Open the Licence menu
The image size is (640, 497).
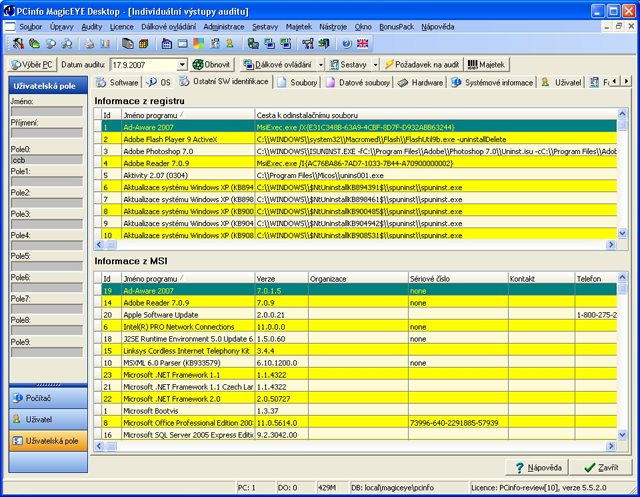click(x=121, y=27)
